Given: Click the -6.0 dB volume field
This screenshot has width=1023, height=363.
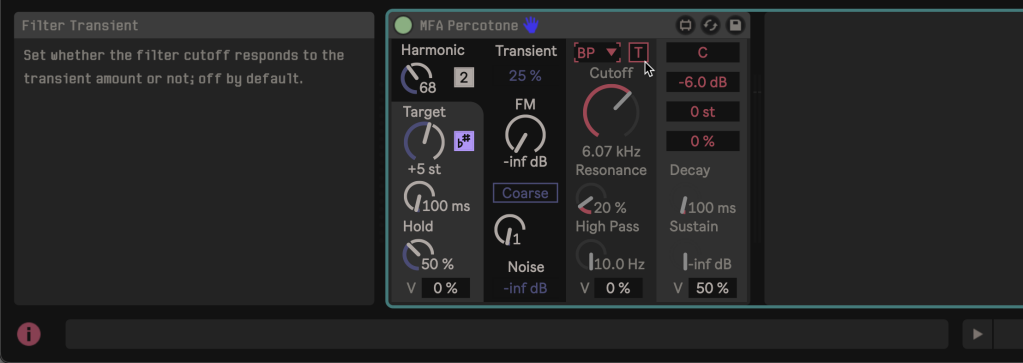Looking at the screenshot, I should [703, 82].
